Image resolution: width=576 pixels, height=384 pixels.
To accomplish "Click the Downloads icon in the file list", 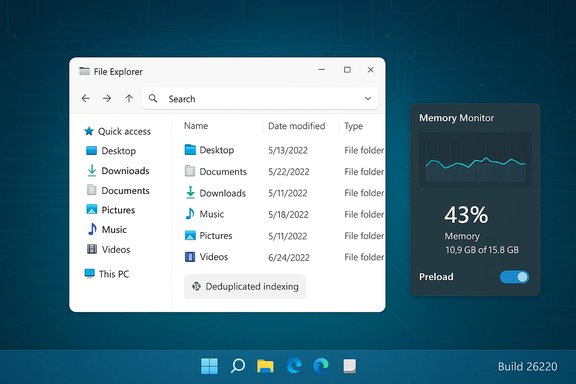I will pyautogui.click(x=190, y=193).
